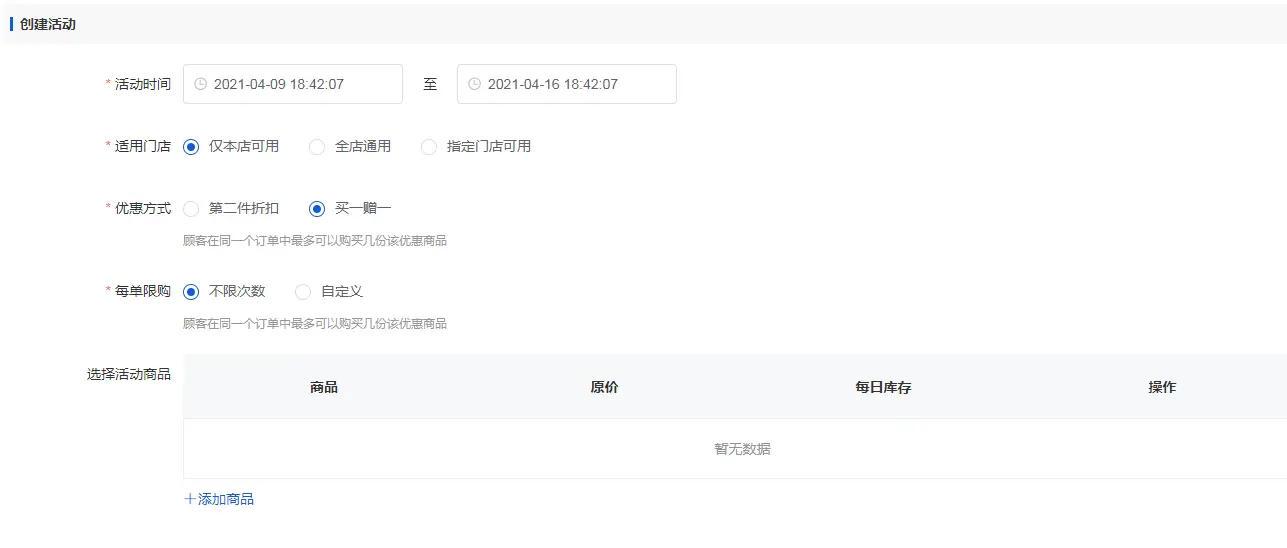Click the 创建活动 section title
Image resolution: width=1287 pixels, height=548 pixels.
[x=48, y=24]
